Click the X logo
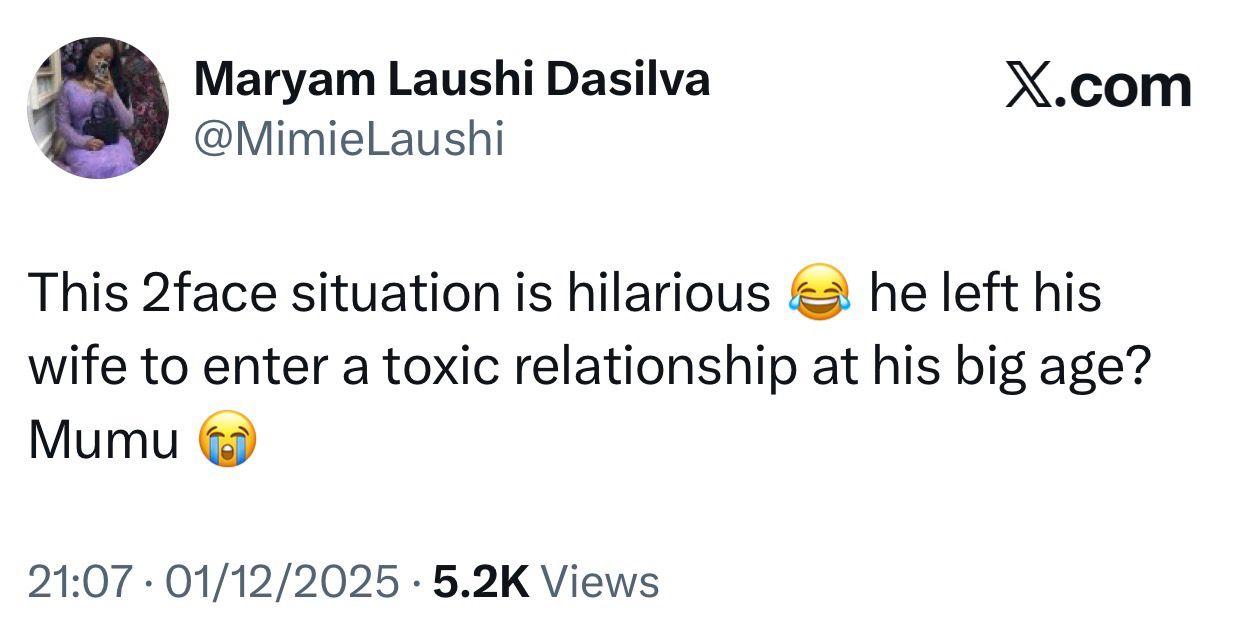Image resolution: width=1242 pixels, height=641 pixels. 1032,87
